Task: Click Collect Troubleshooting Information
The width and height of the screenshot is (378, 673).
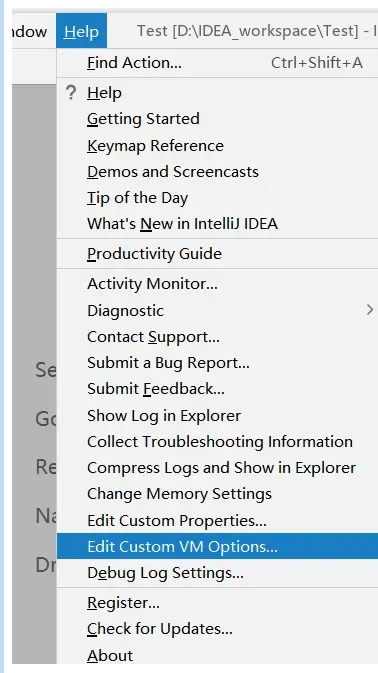Action: (x=218, y=442)
